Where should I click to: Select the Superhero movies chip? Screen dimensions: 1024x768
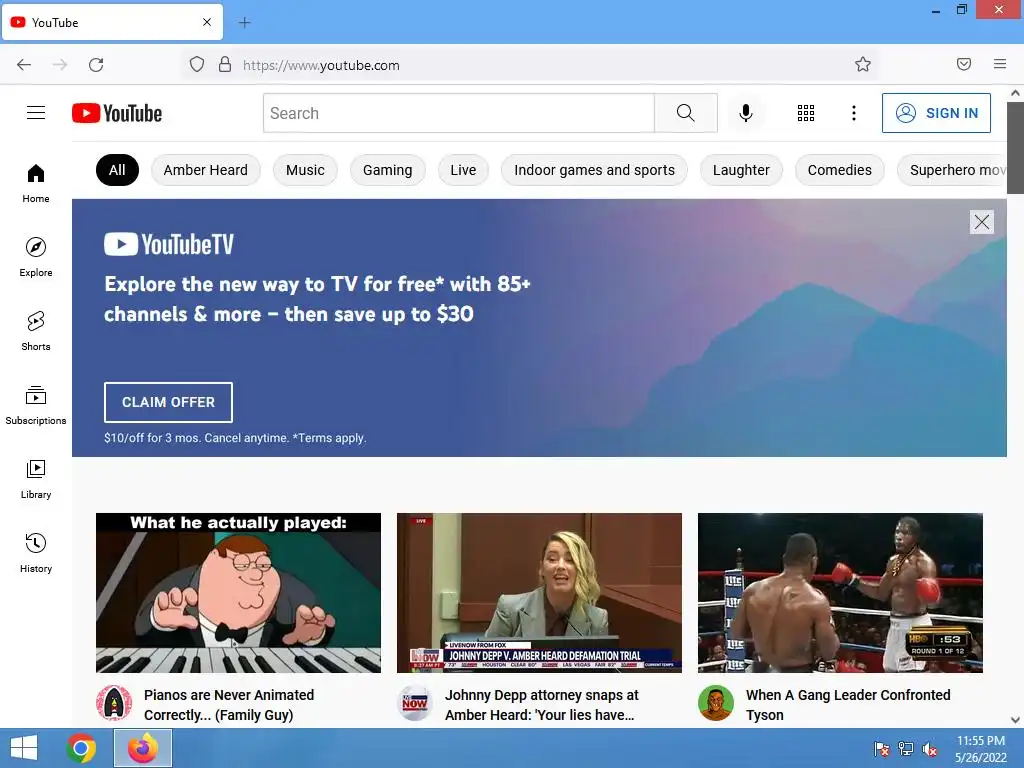tap(952, 170)
